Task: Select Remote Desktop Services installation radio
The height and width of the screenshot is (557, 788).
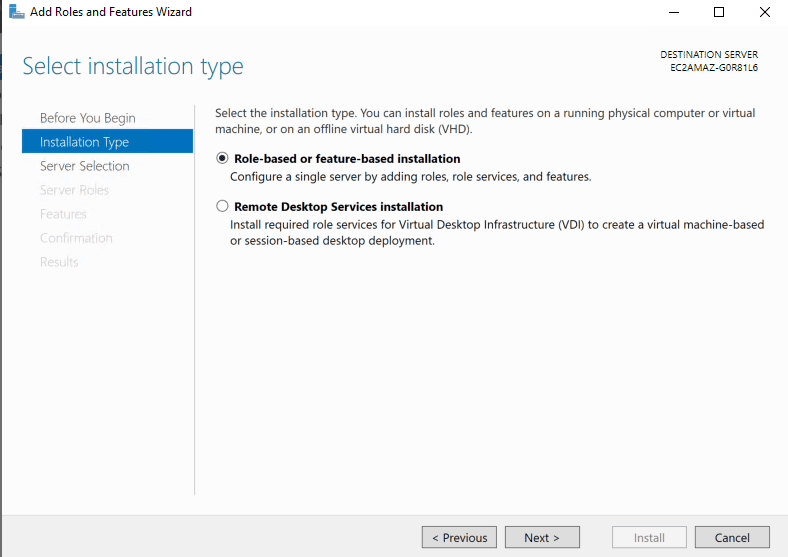Action: click(222, 206)
